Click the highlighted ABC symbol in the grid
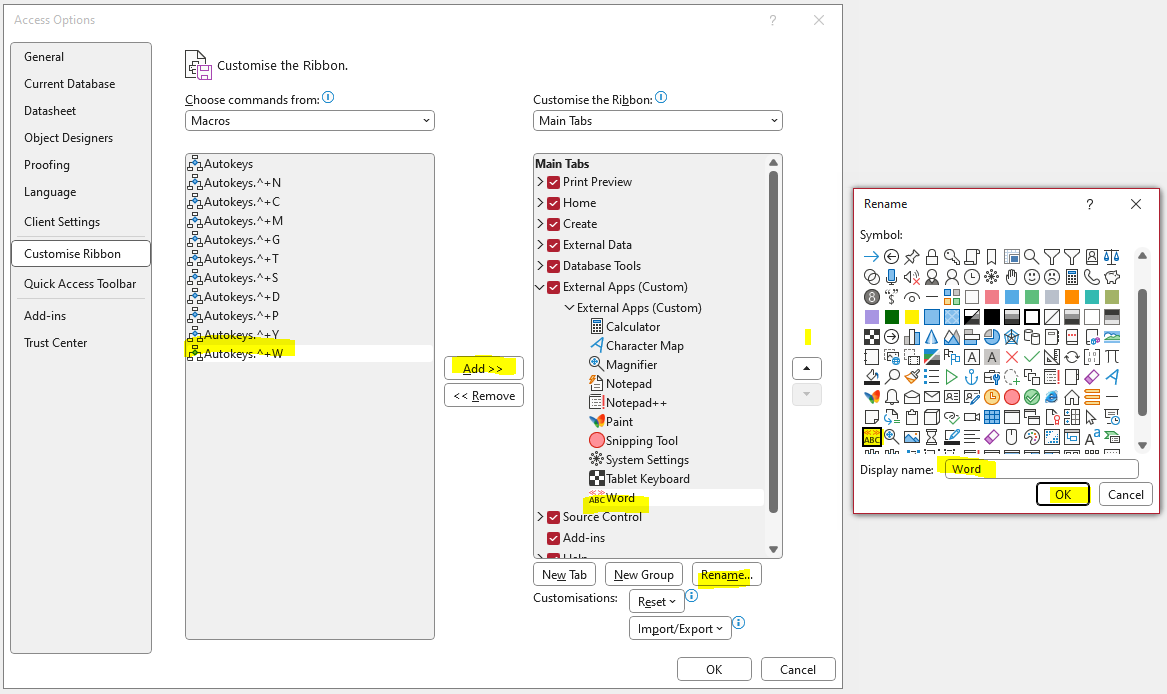Viewport: 1167px width, 694px height. (872, 437)
